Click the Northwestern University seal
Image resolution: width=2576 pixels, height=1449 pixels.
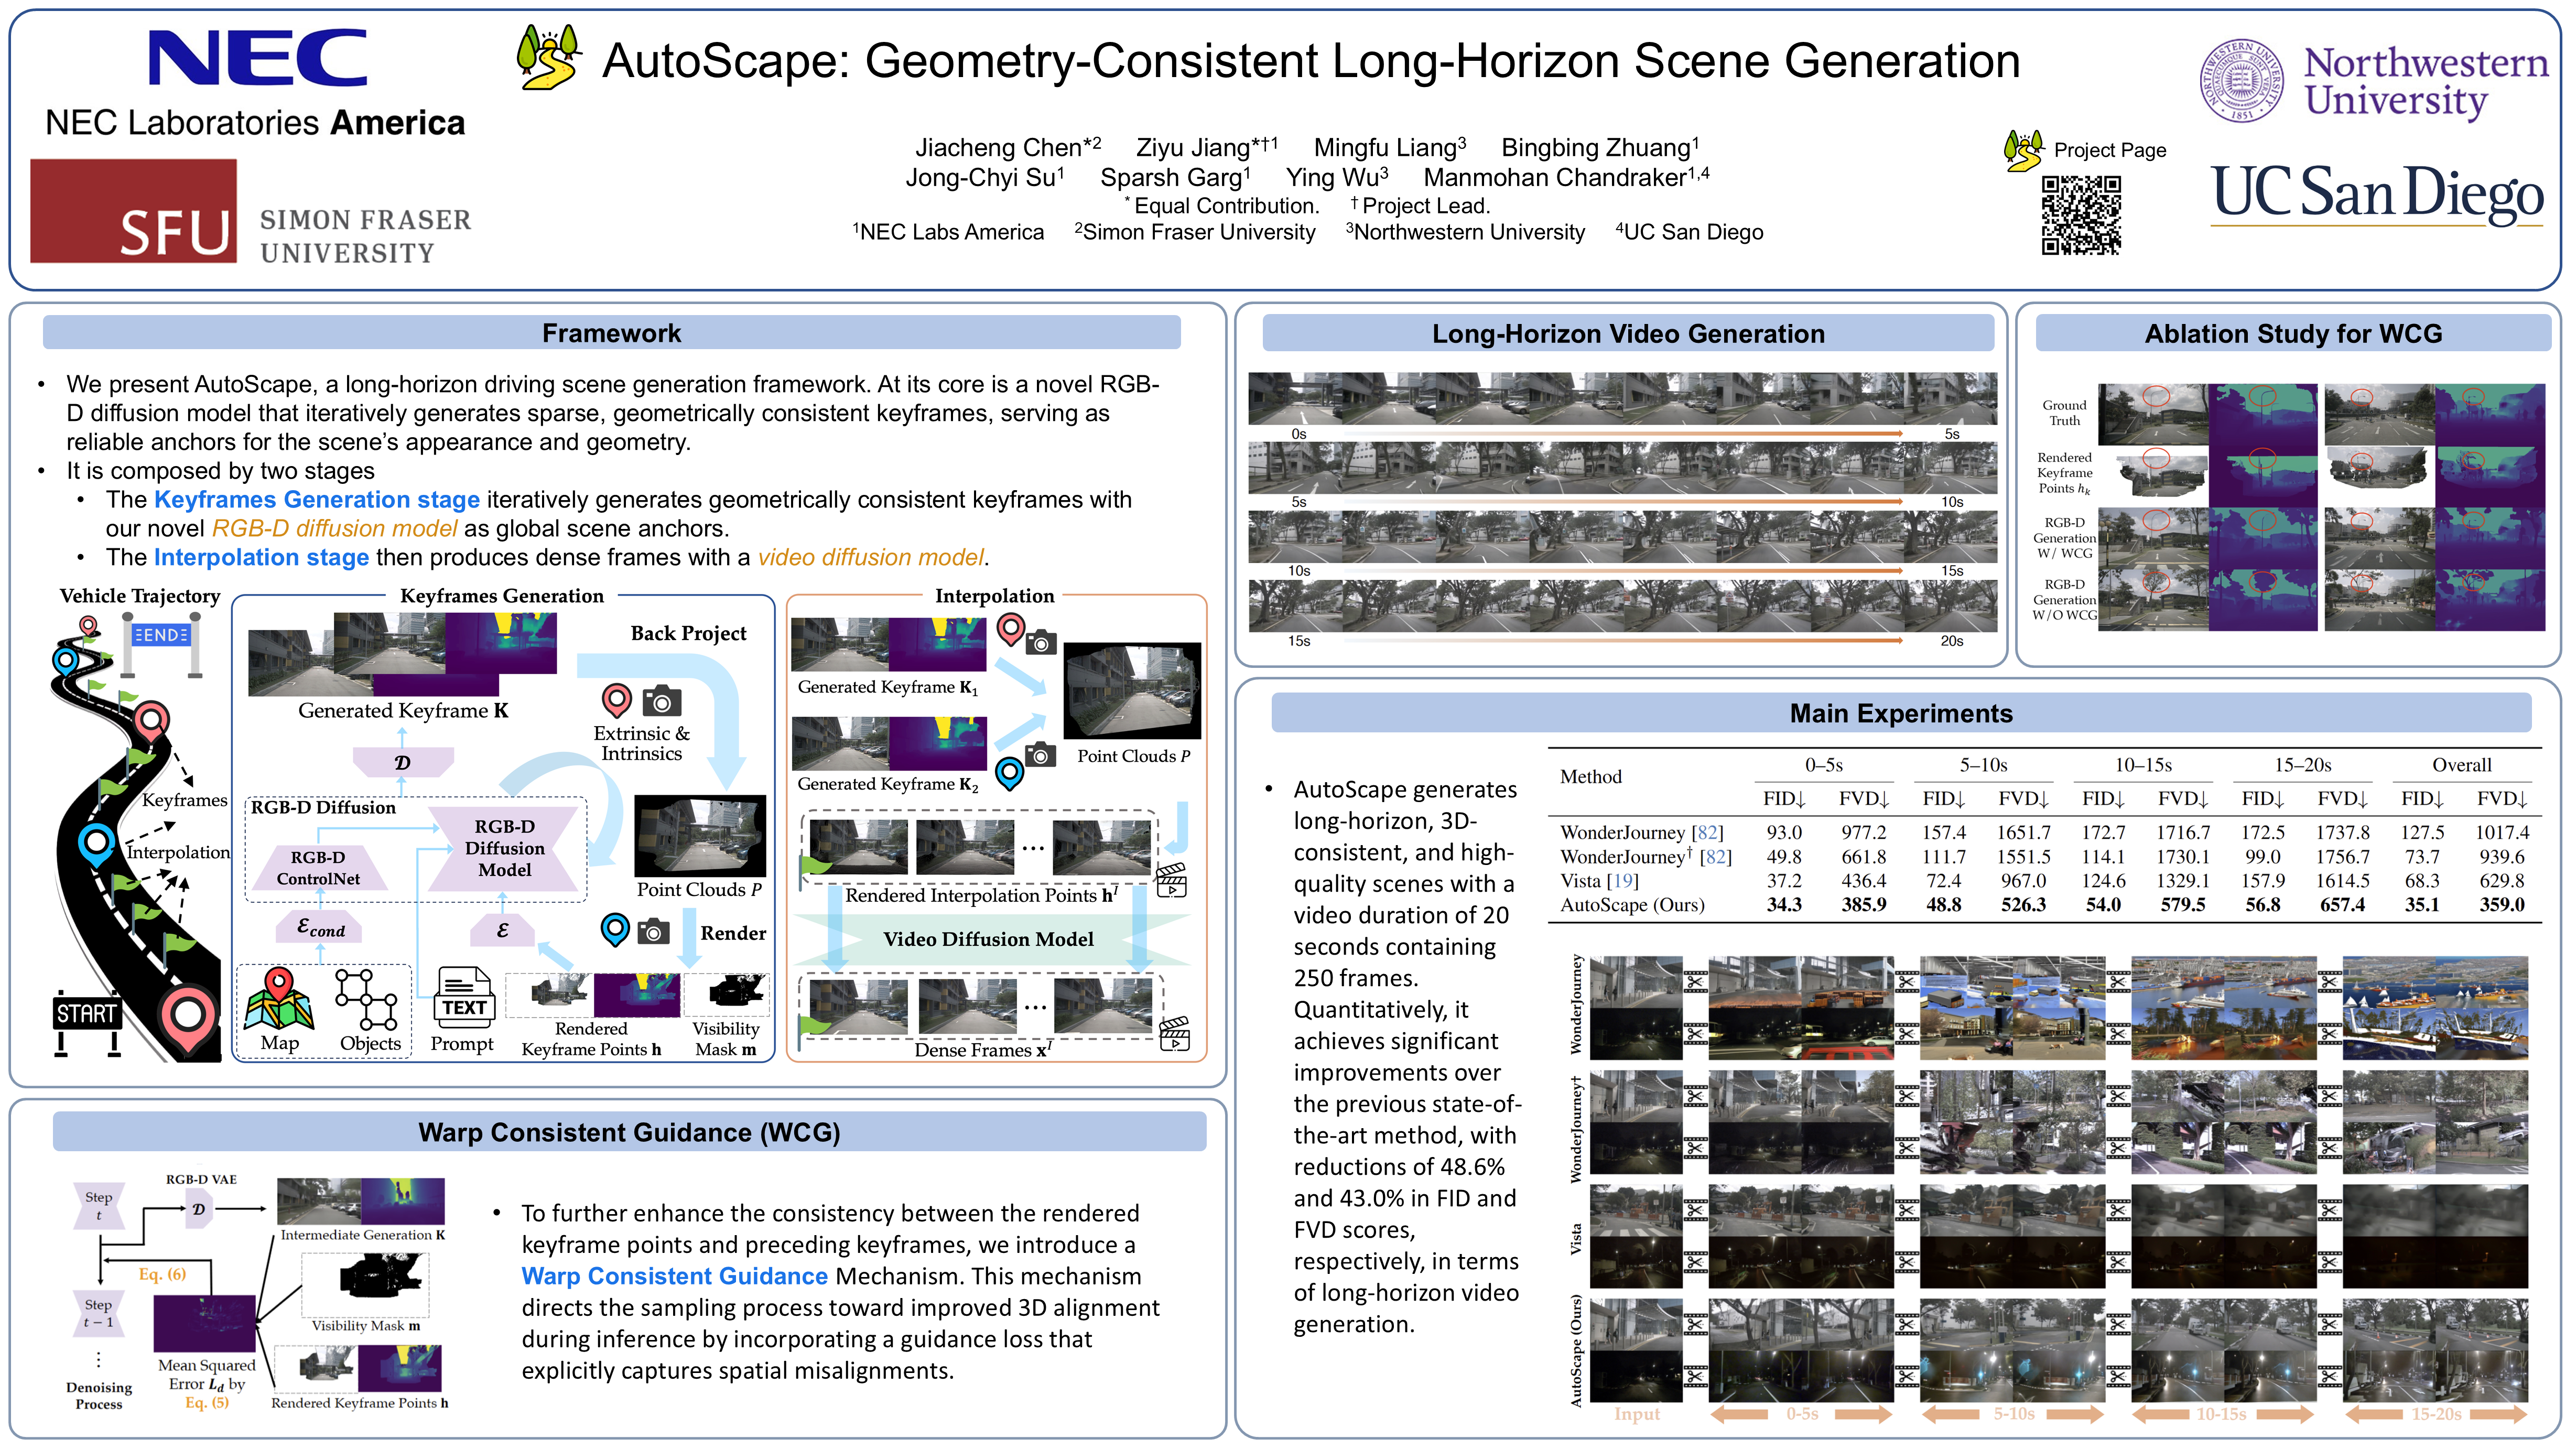pyautogui.click(x=2241, y=82)
